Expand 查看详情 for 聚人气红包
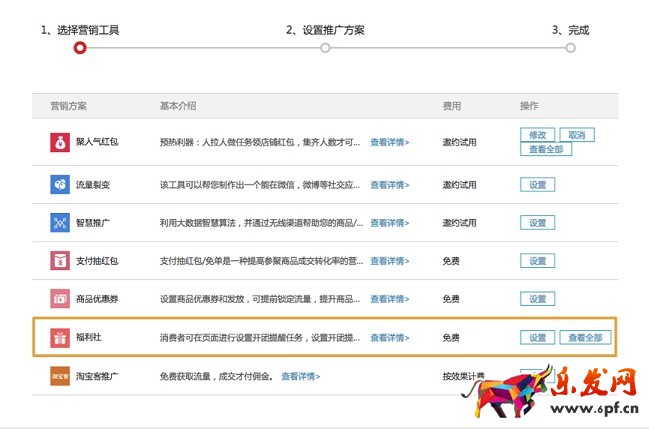649x429 pixels. (x=389, y=142)
